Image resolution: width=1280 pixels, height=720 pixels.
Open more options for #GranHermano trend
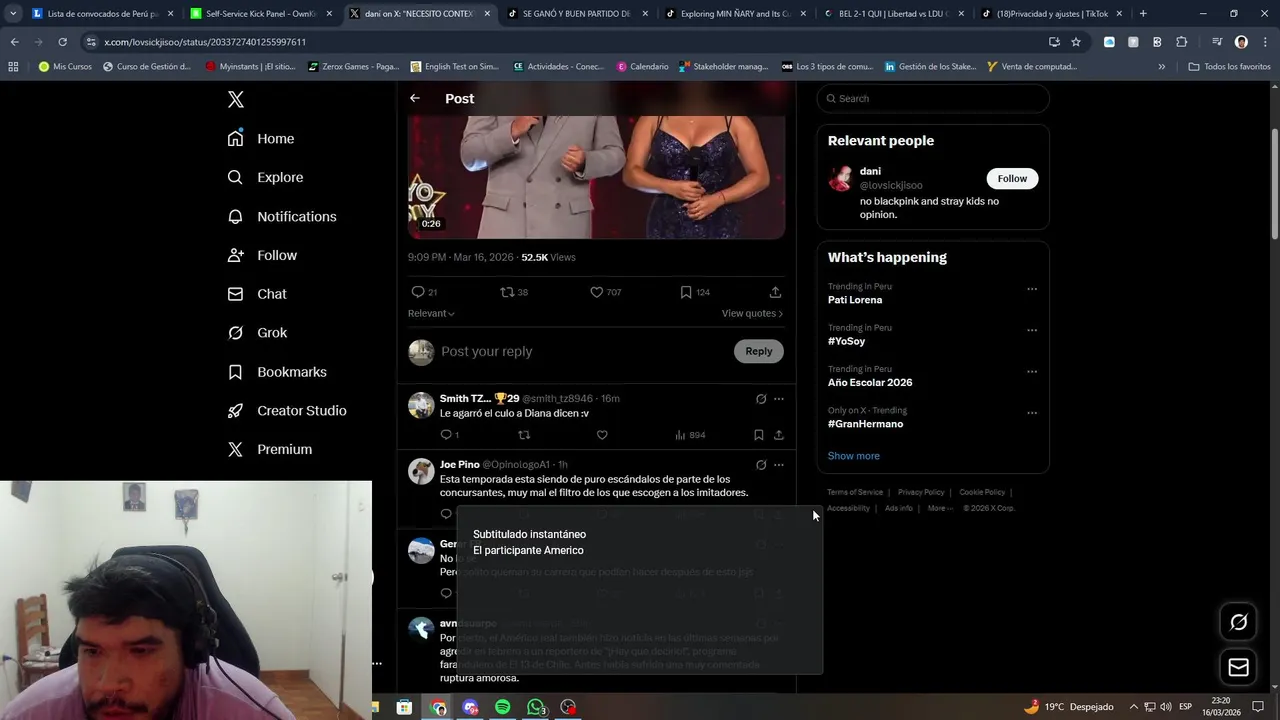tap(1032, 412)
